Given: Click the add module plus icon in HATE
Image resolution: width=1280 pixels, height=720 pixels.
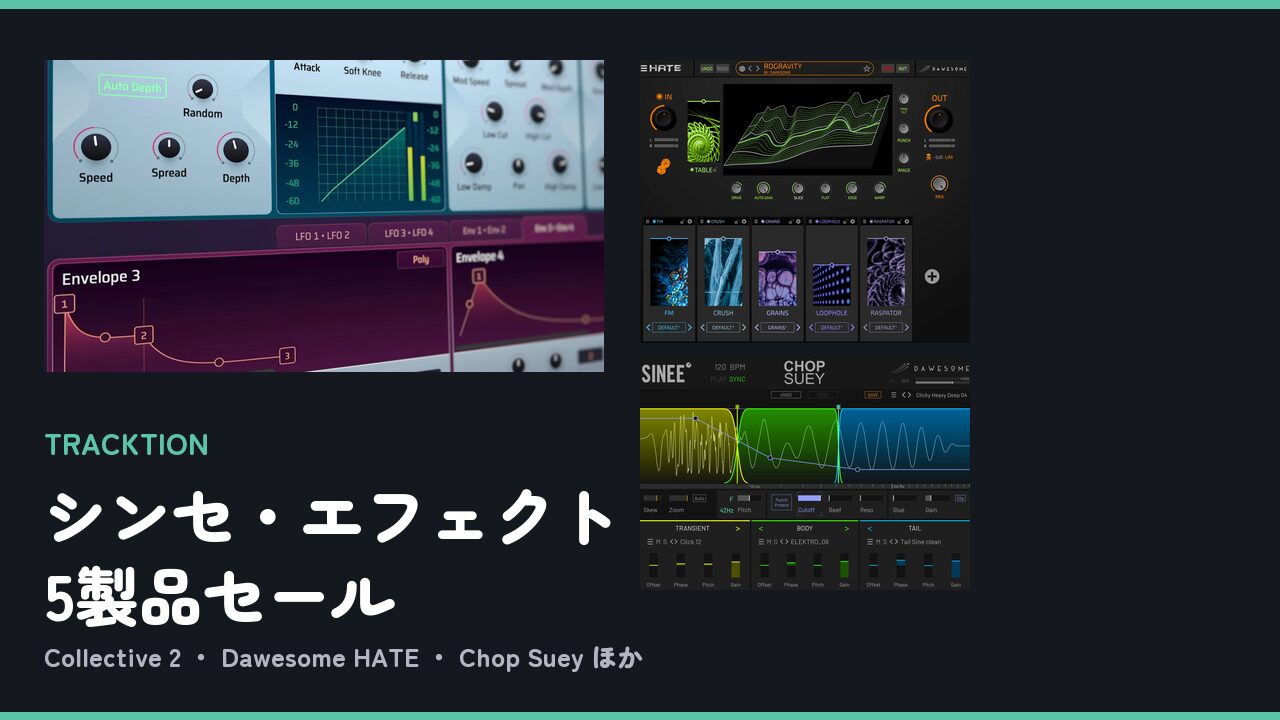Looking at the screenshot, I should [x=931, y=277].
